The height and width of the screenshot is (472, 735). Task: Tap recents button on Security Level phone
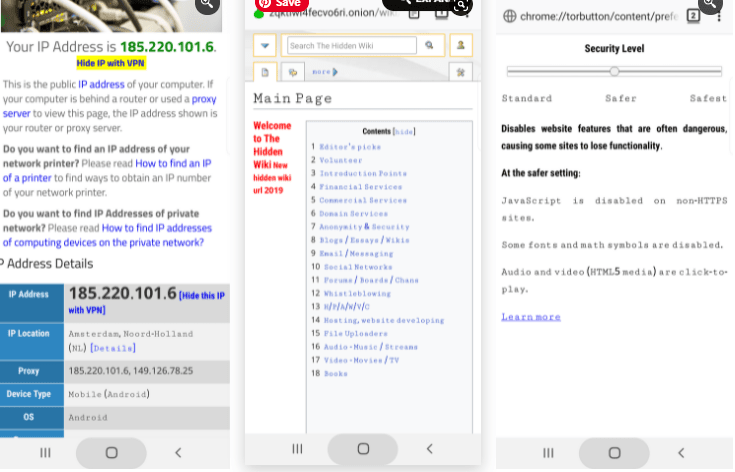pos(548,452)
